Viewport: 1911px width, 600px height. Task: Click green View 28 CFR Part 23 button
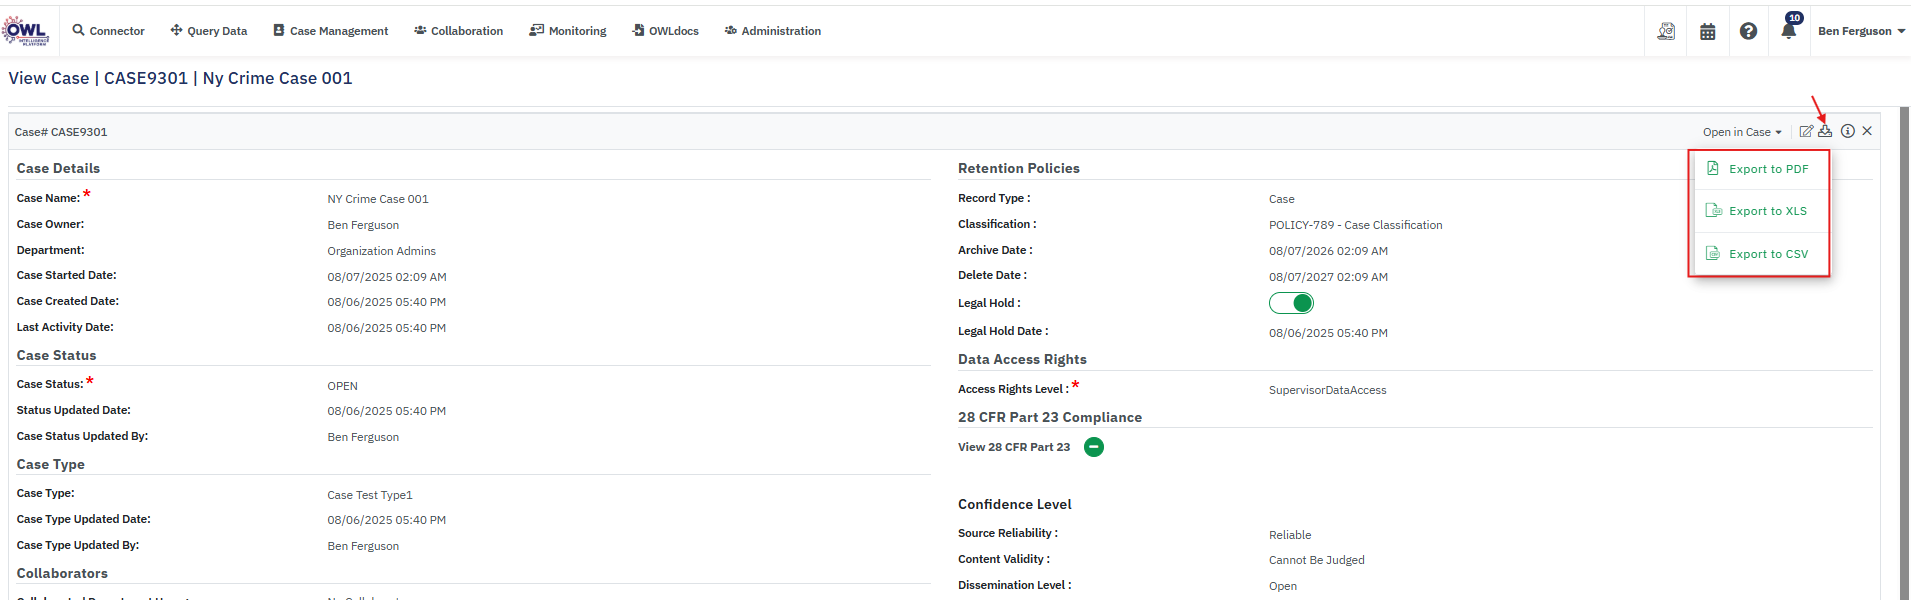(1094, 447)
